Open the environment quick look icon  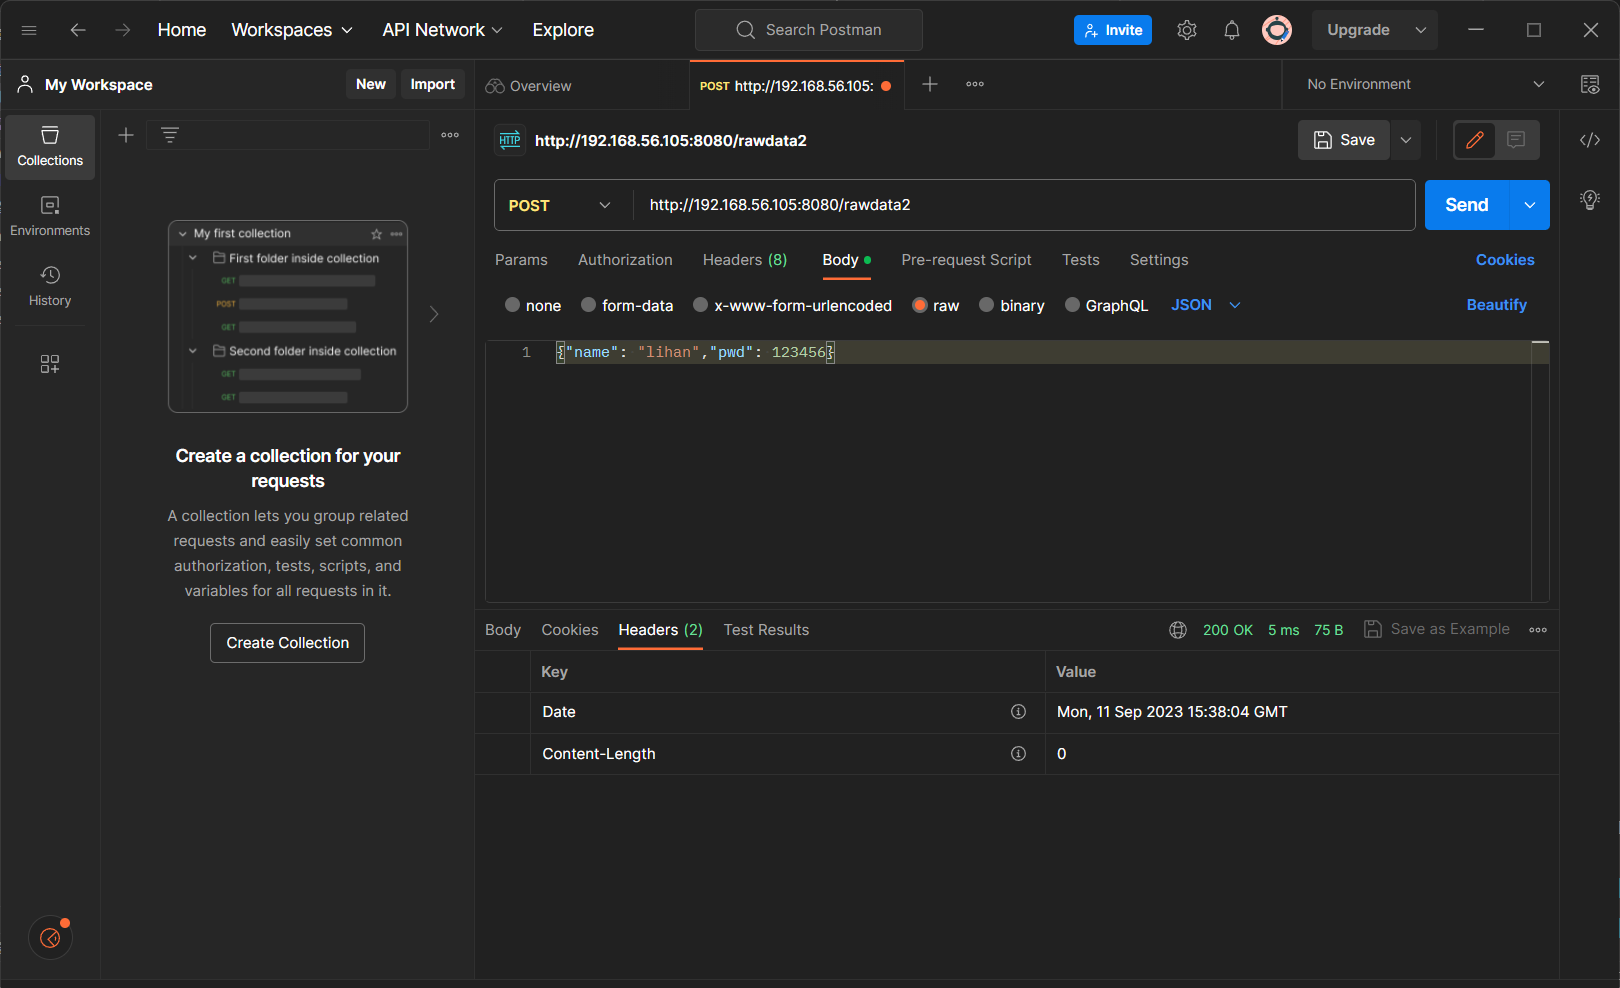[x=1590, y=84]
